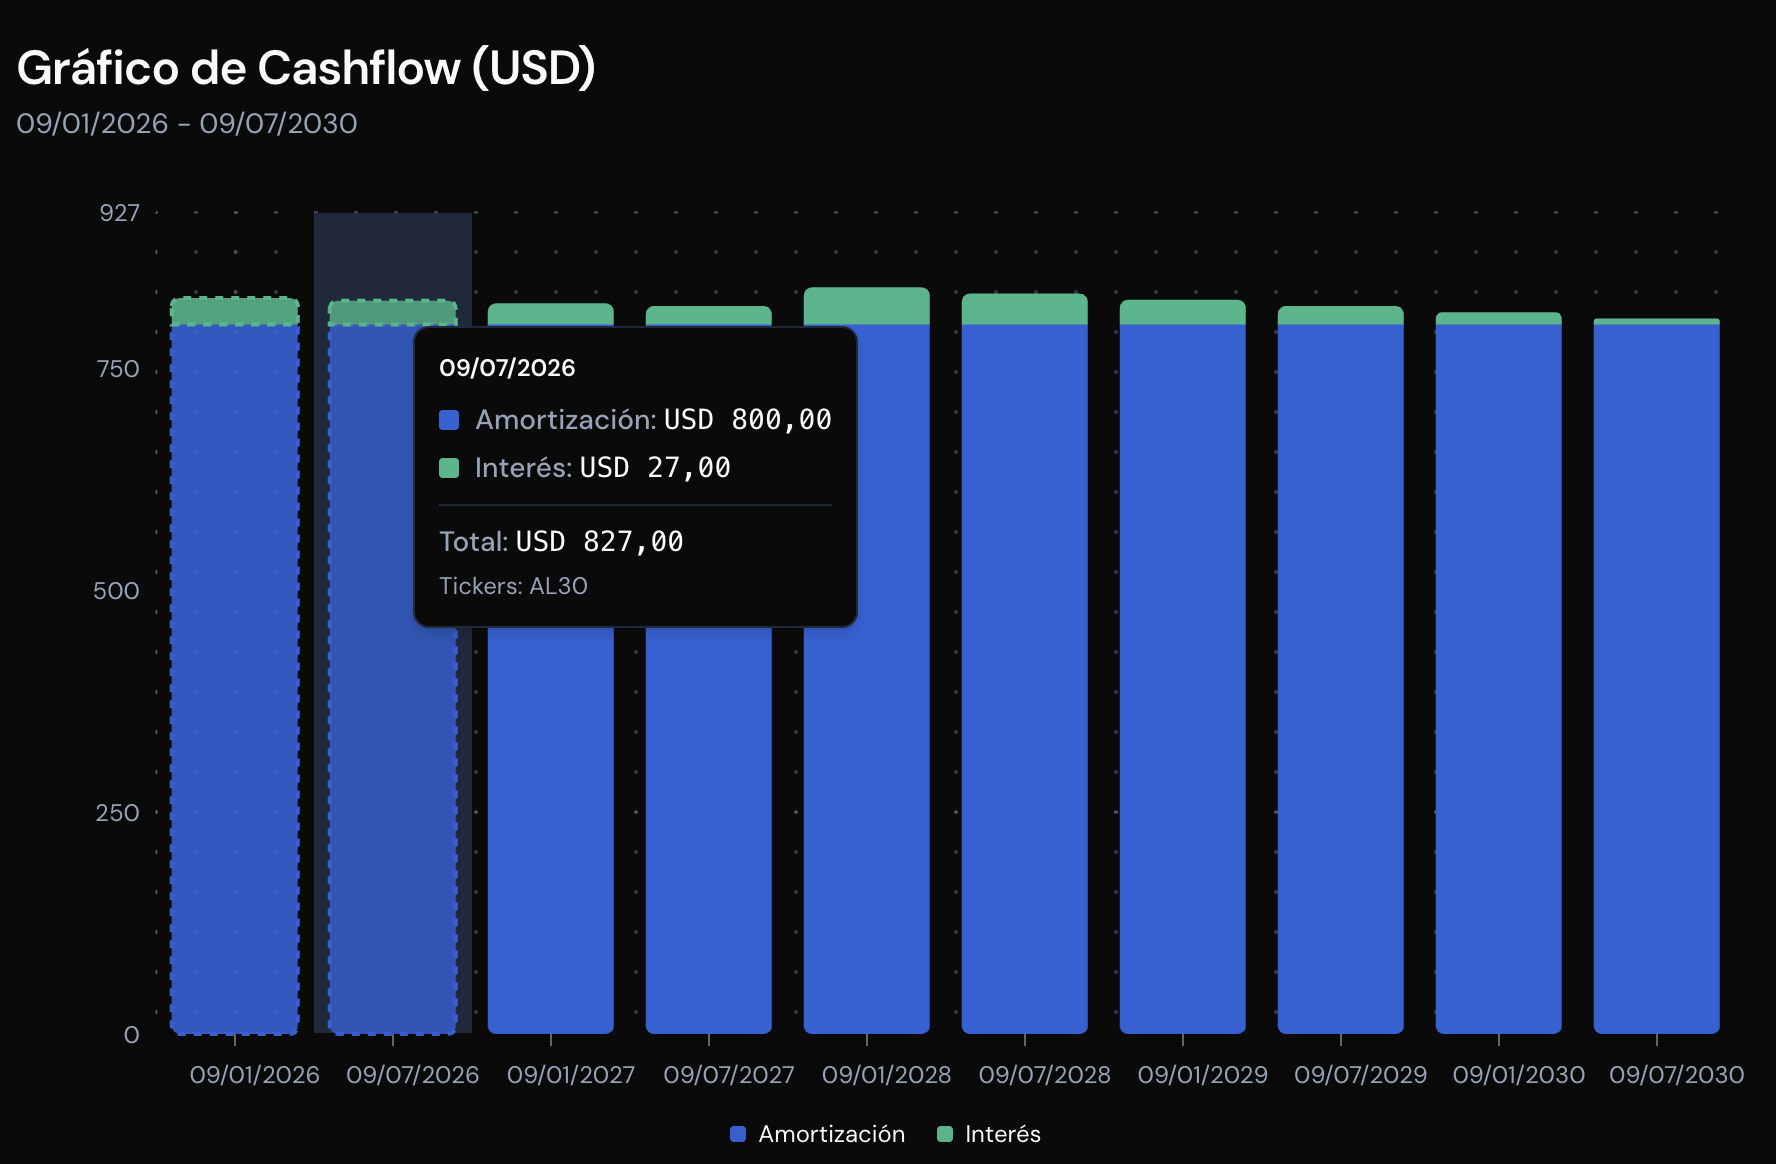The height and width of the screenshot is (1164, 1776).
Task: Click the blue bar for 09/07/2030
Action: point(1657,680)
